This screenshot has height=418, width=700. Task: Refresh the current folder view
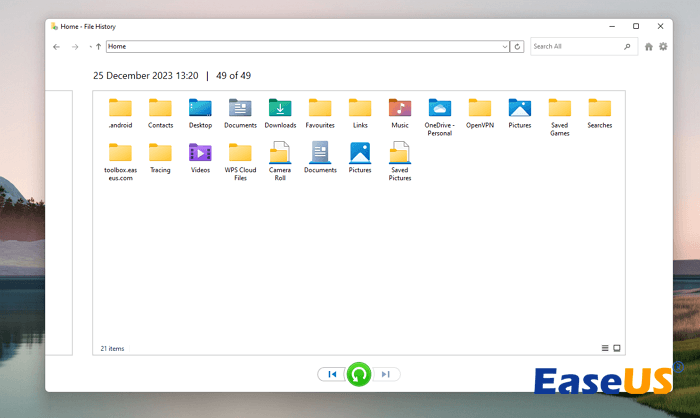click(x=517, y=46)
